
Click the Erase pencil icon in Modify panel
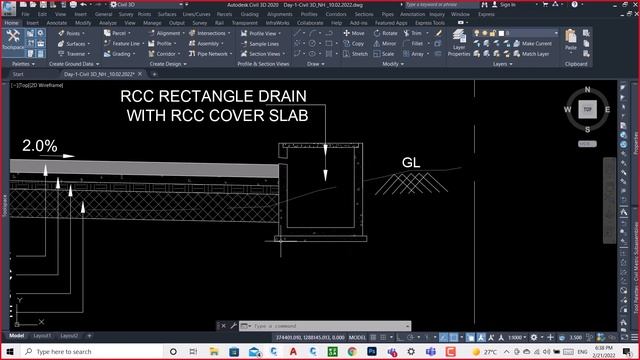[438, 33]
